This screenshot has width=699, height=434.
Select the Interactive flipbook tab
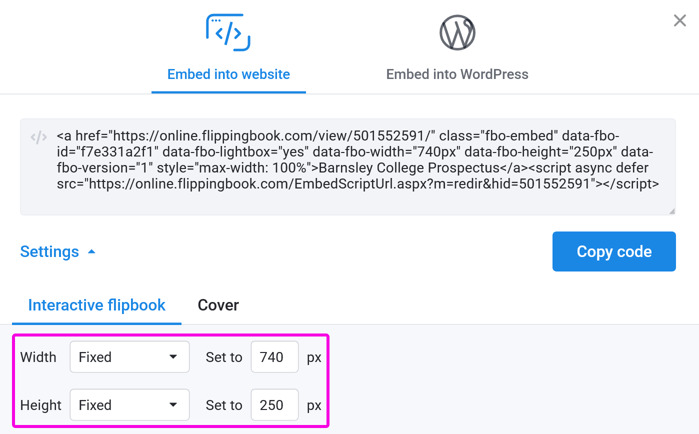click(x=96, y=305)
